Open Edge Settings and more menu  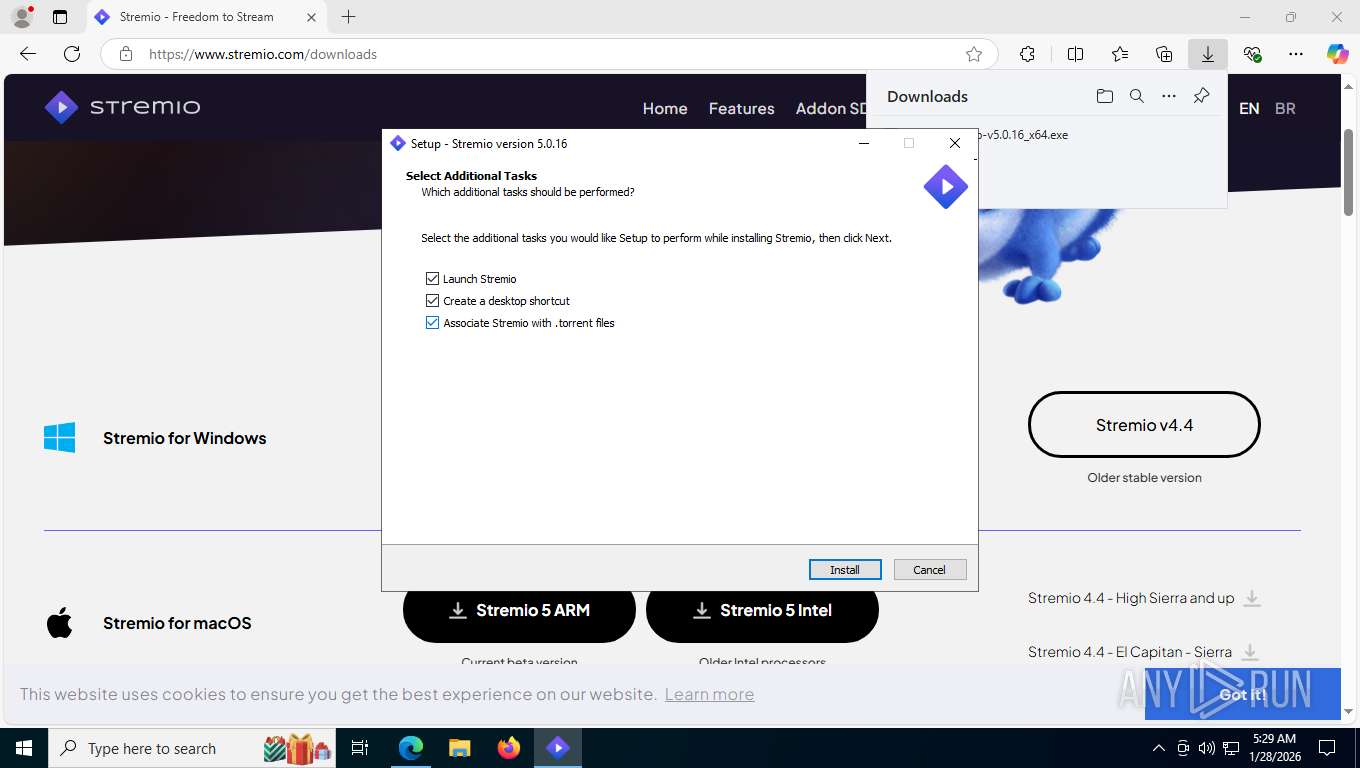tap(1296, 54)
